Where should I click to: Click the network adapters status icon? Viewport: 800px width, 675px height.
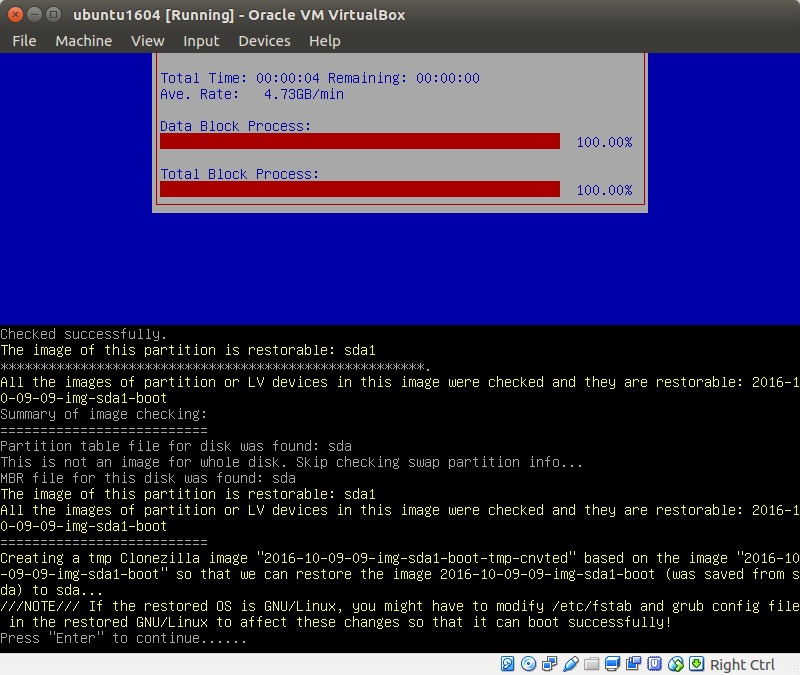[550, 665]
